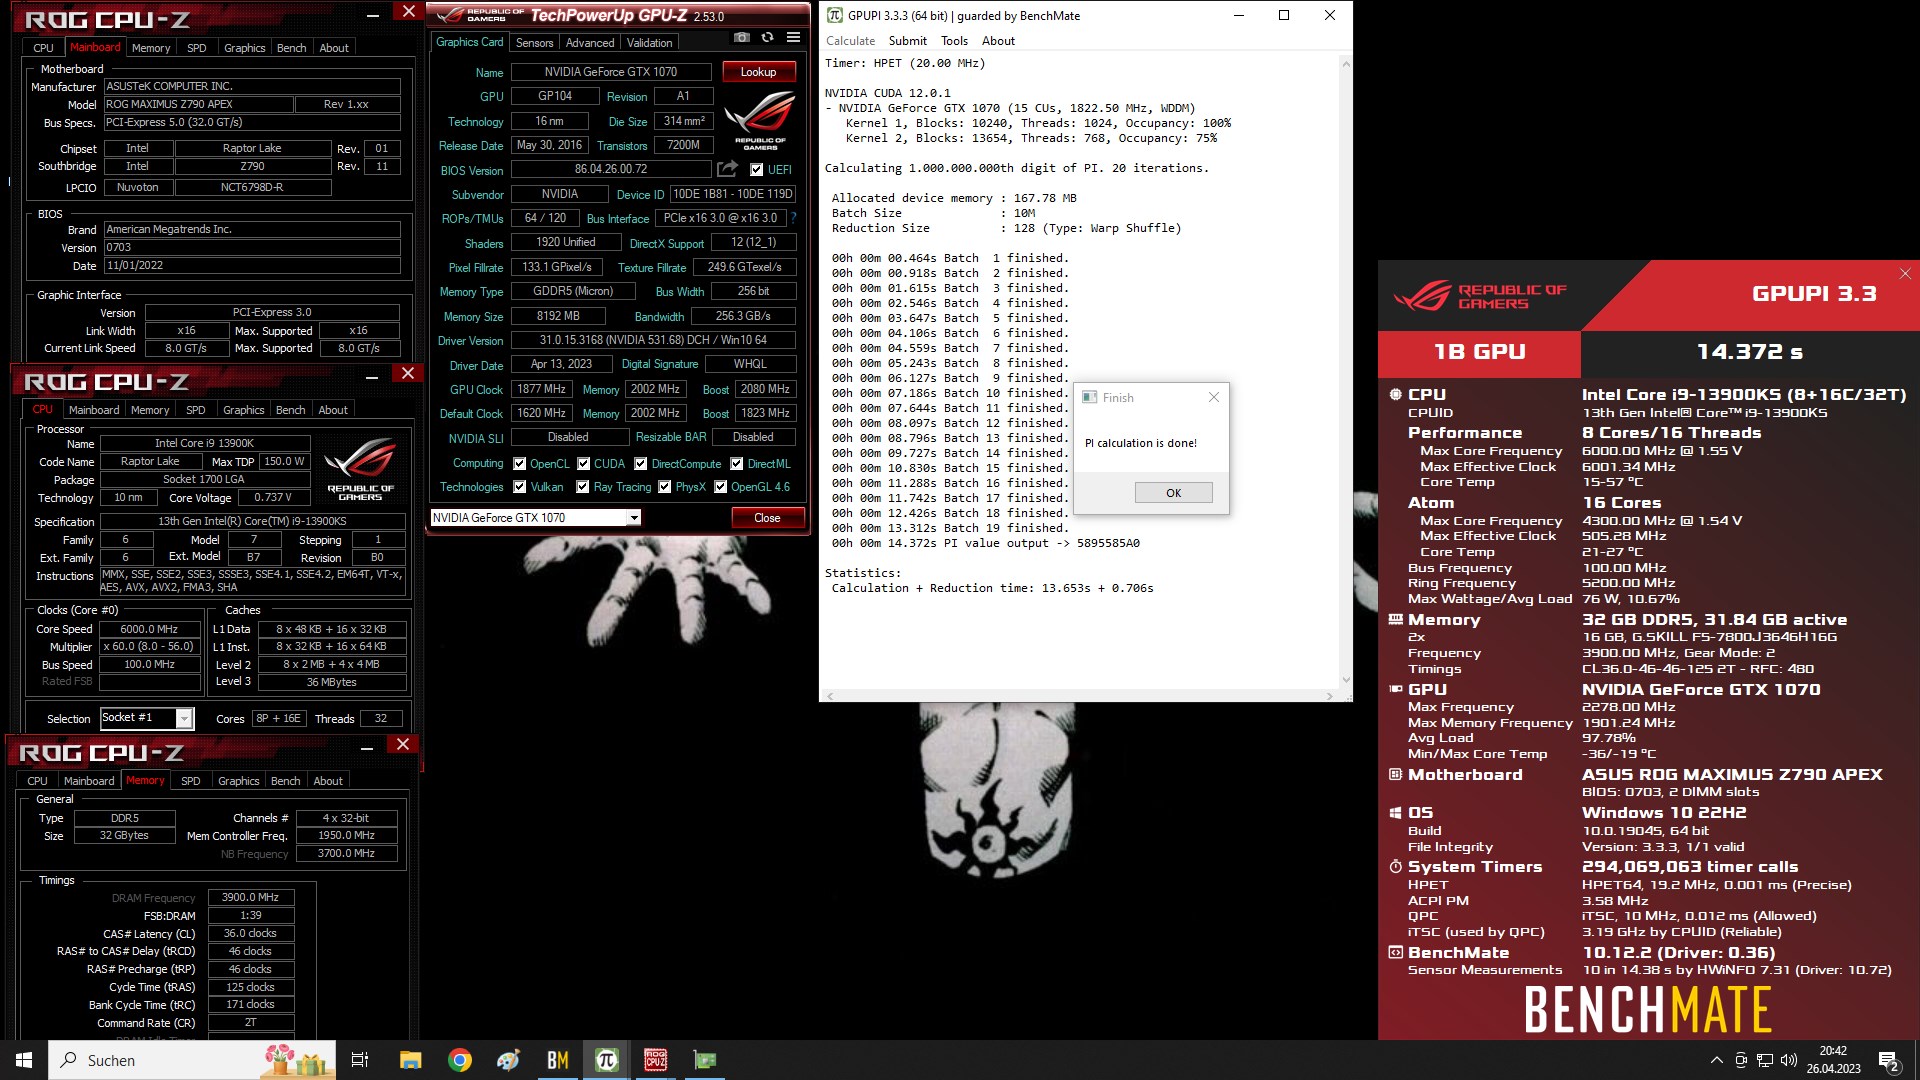Take a GPU-Z screenshot with the camera icon

coord(741,38)
